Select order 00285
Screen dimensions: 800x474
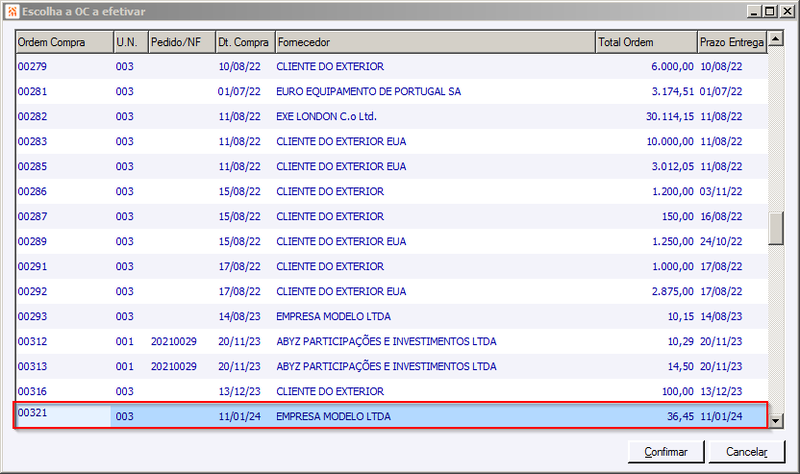(391, 166)
